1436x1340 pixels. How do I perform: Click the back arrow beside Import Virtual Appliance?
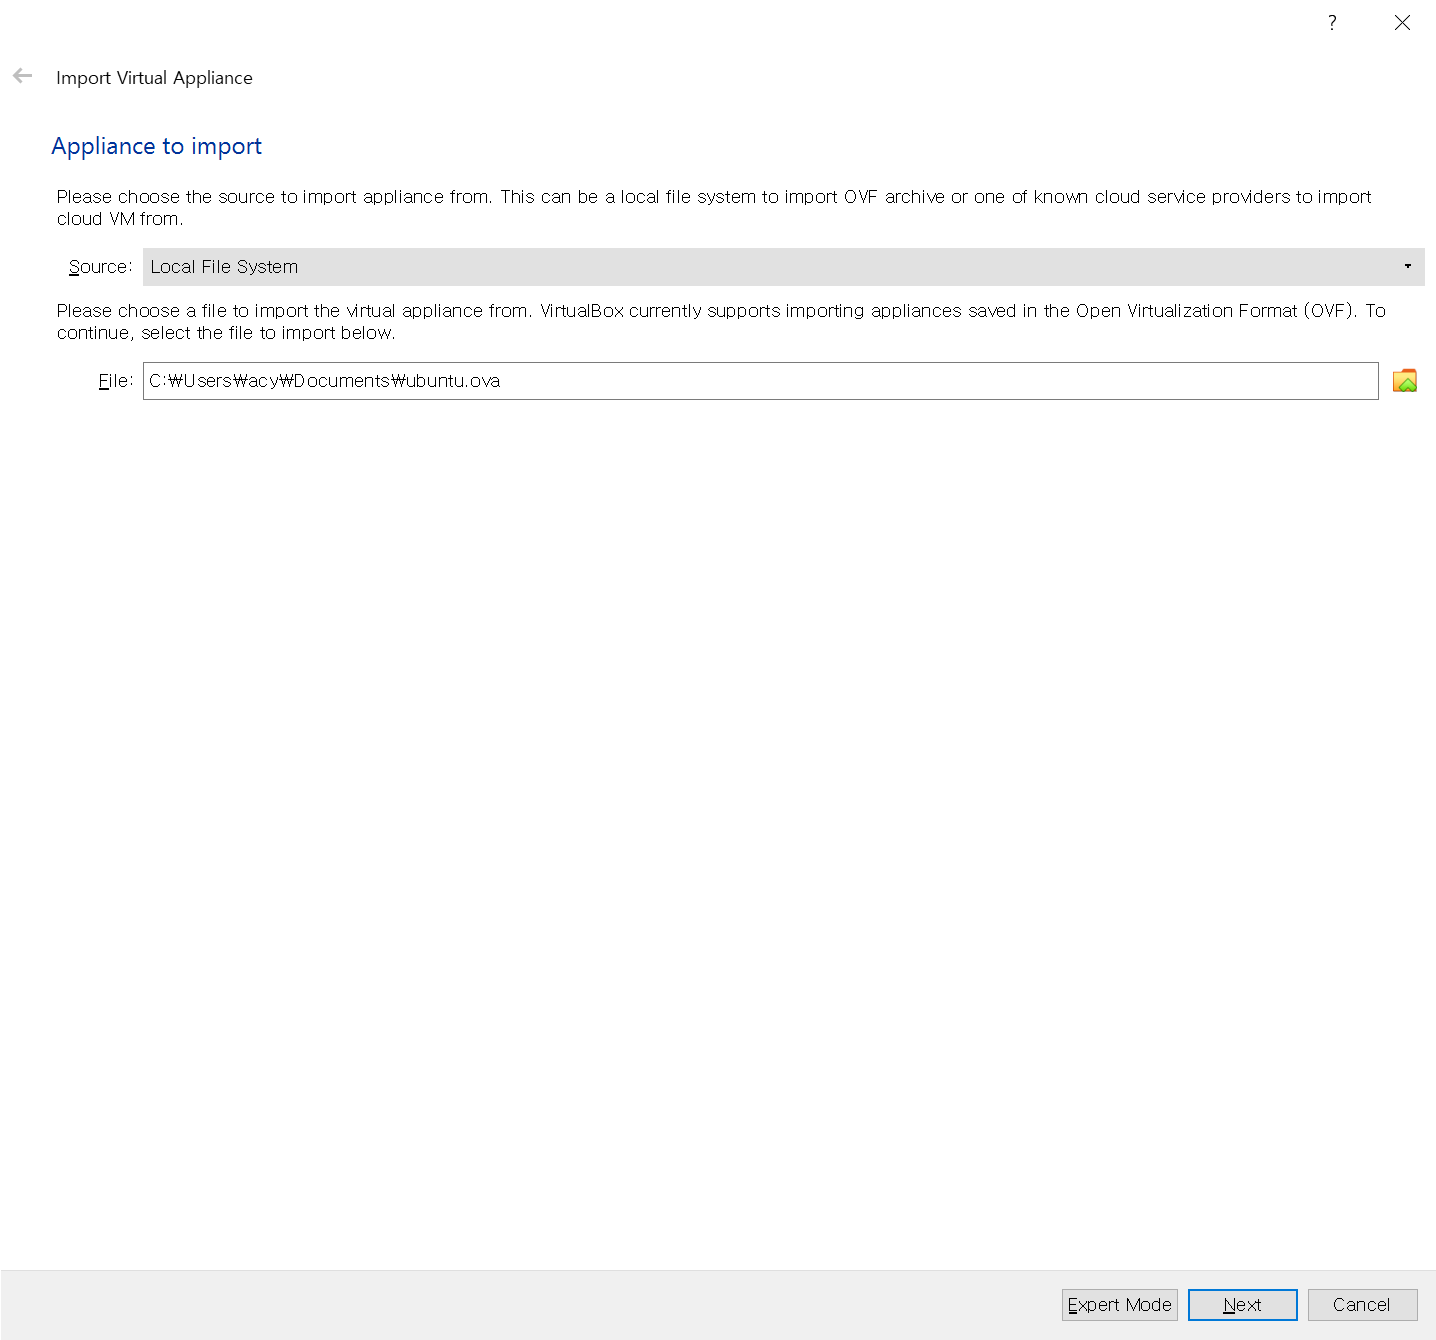point(22,75)
